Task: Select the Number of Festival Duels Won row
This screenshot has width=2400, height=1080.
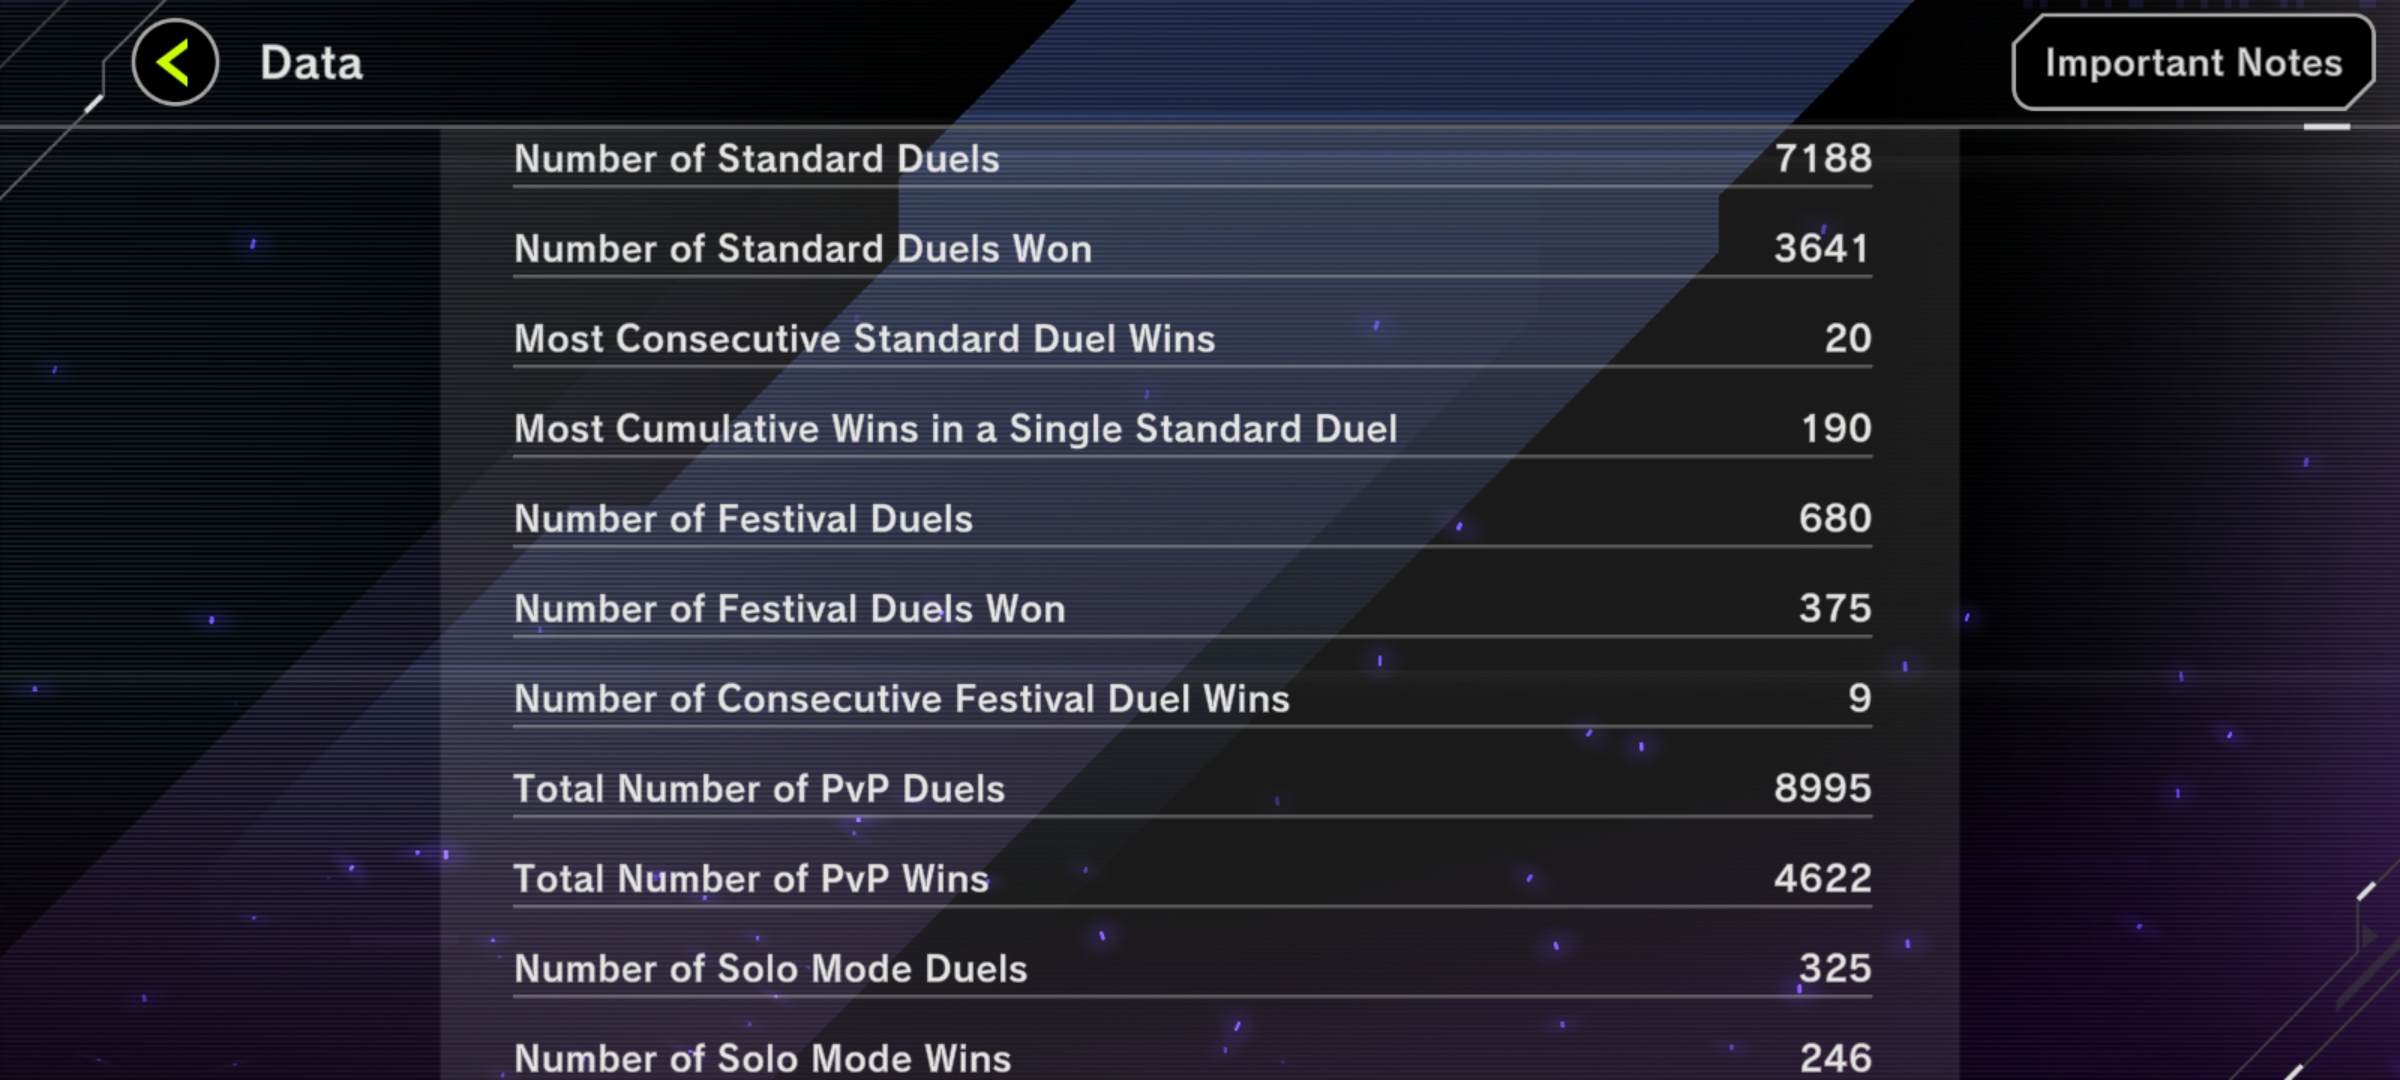Action: pos(1192,609)
